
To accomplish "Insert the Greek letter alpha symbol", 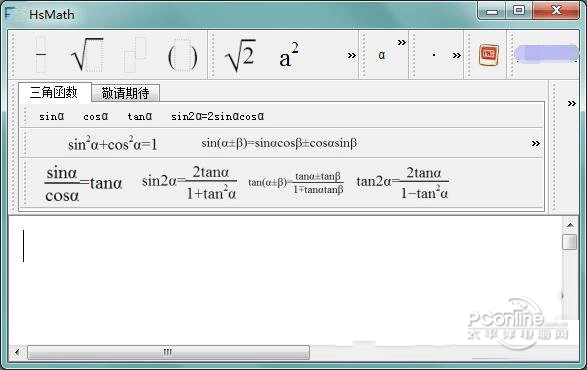I will click(x=381, y=55).
